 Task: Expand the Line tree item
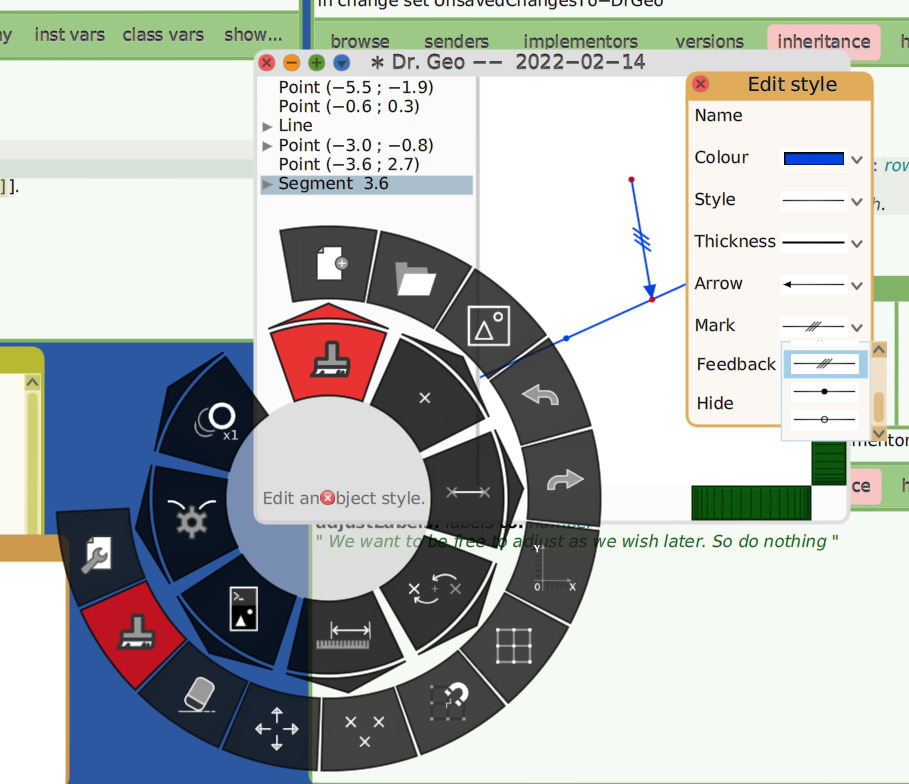(267, 126)
